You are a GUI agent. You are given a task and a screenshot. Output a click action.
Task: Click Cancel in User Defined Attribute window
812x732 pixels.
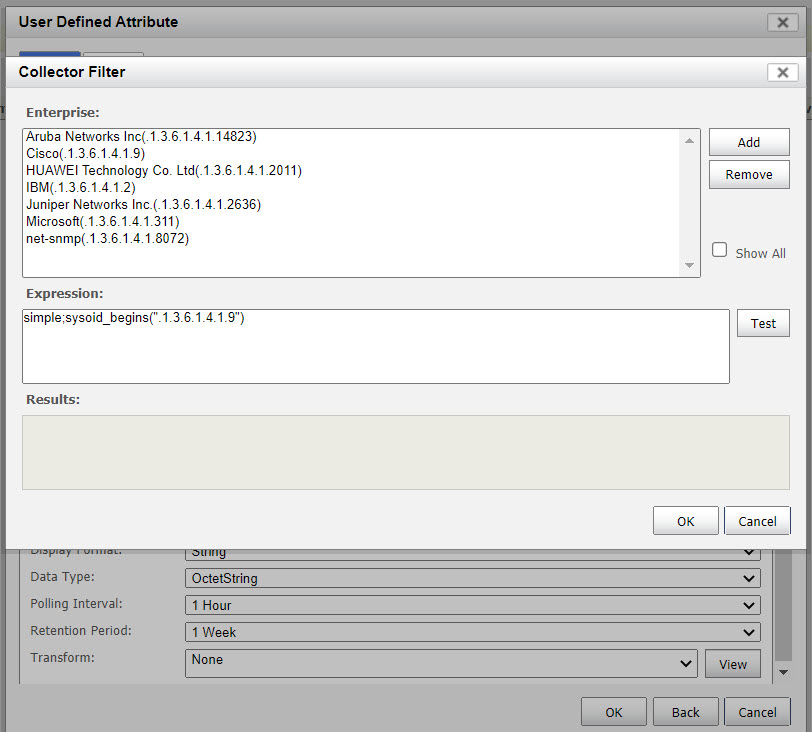click(757, 712)
